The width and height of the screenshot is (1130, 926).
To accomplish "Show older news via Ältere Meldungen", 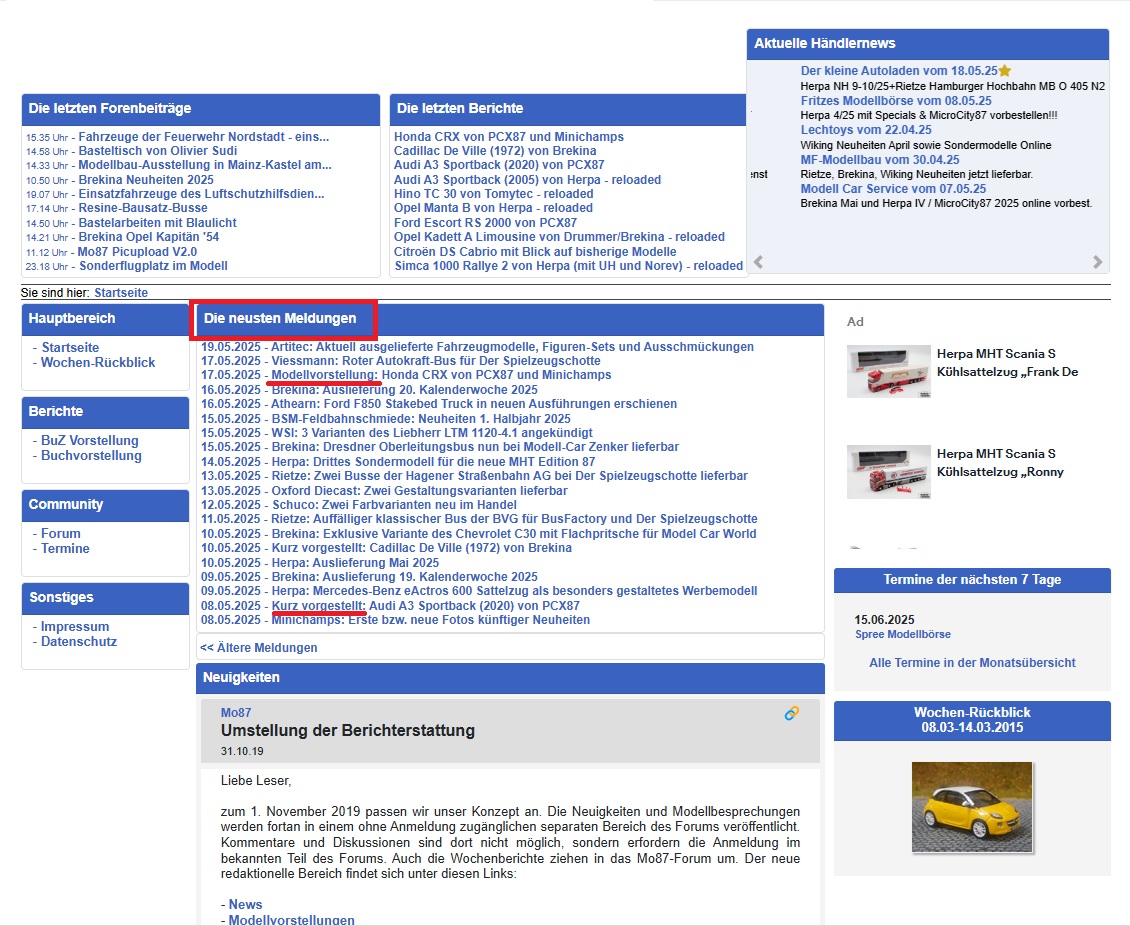I will click(259, 648).
